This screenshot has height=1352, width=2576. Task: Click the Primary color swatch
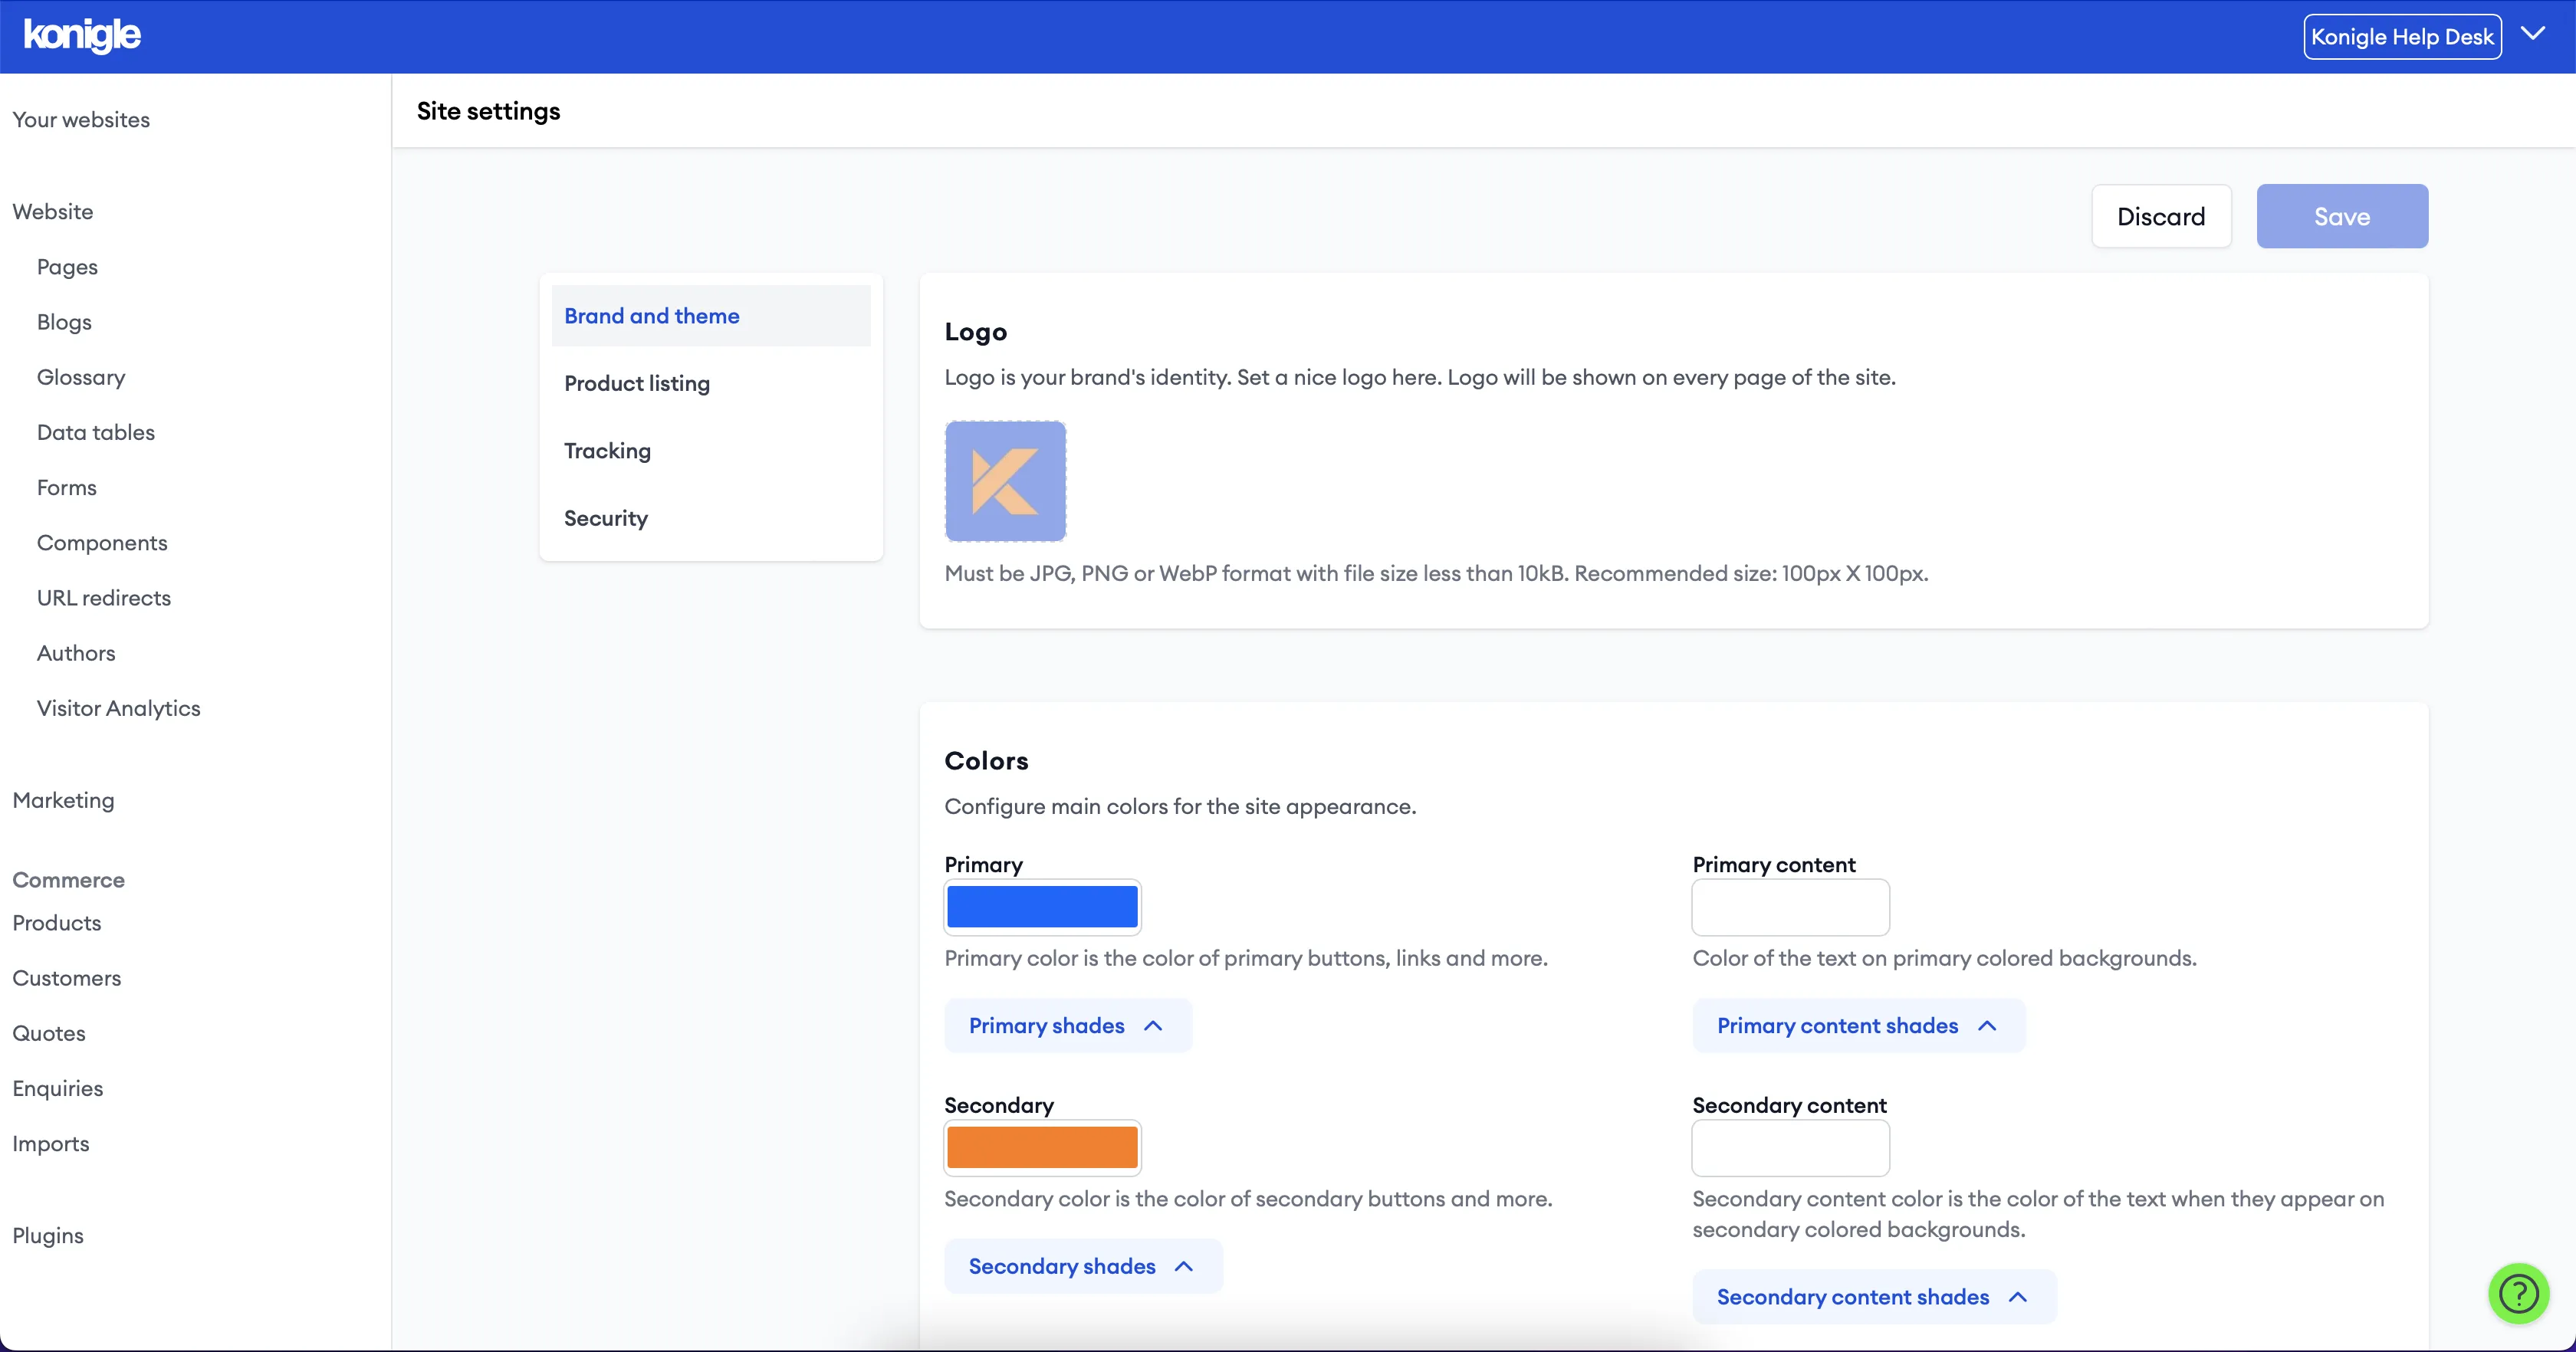pos(1041,907)
